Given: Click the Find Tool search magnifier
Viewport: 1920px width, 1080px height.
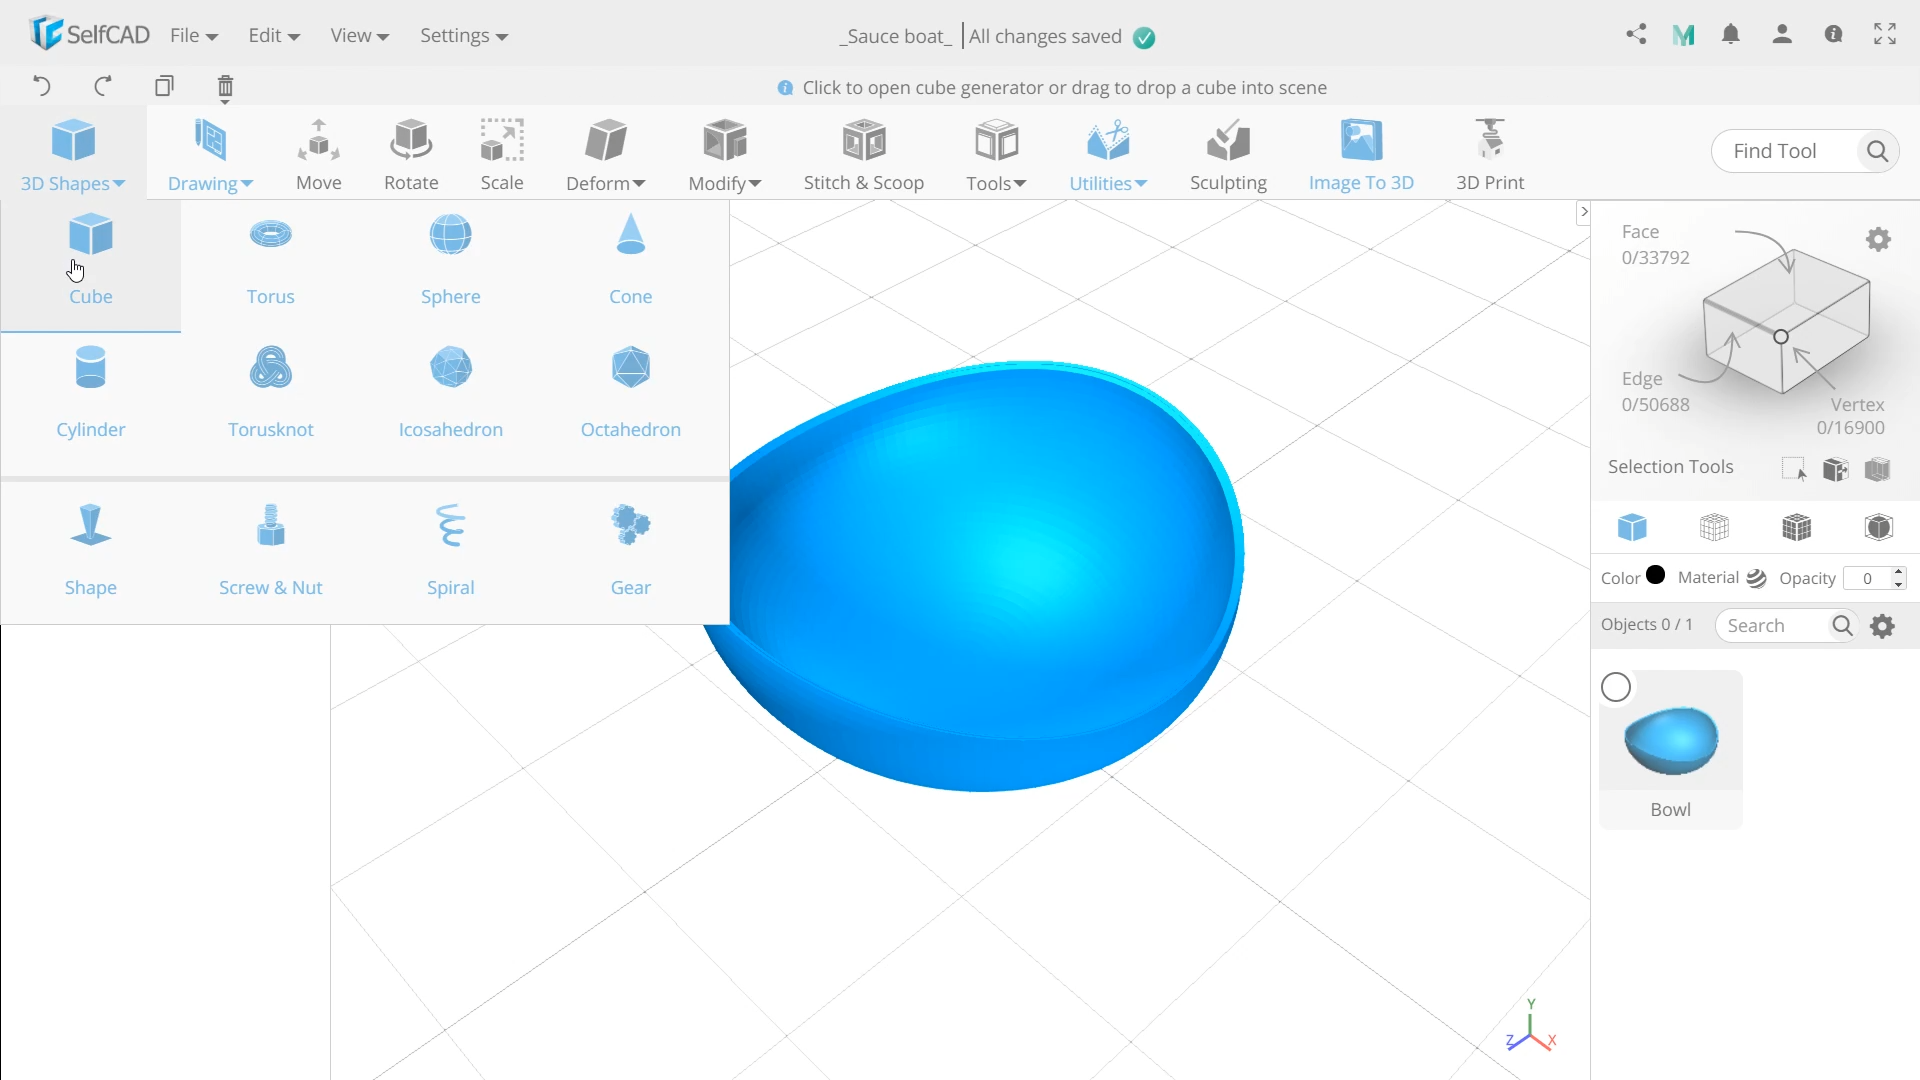Looking at the screenshot, I should point(1877,151).
